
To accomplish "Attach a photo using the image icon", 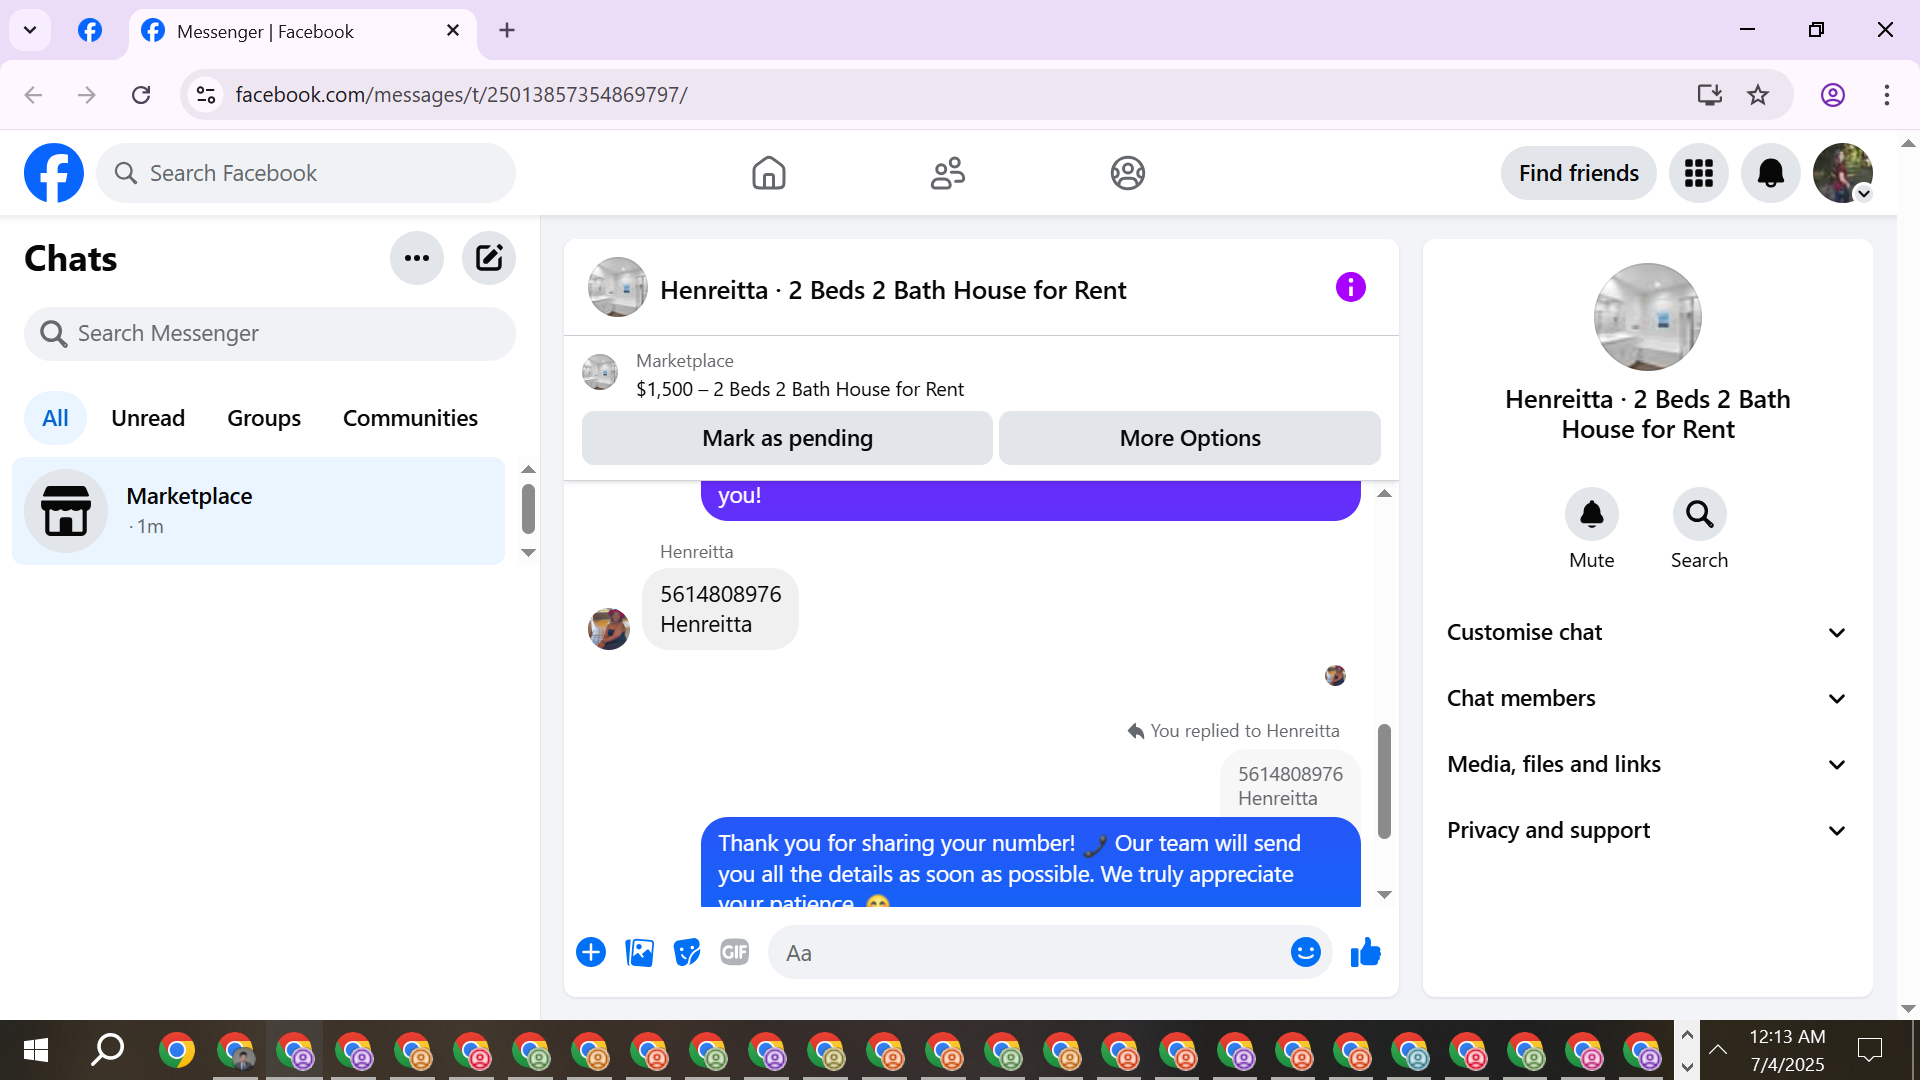I will [x=639, y=952].
